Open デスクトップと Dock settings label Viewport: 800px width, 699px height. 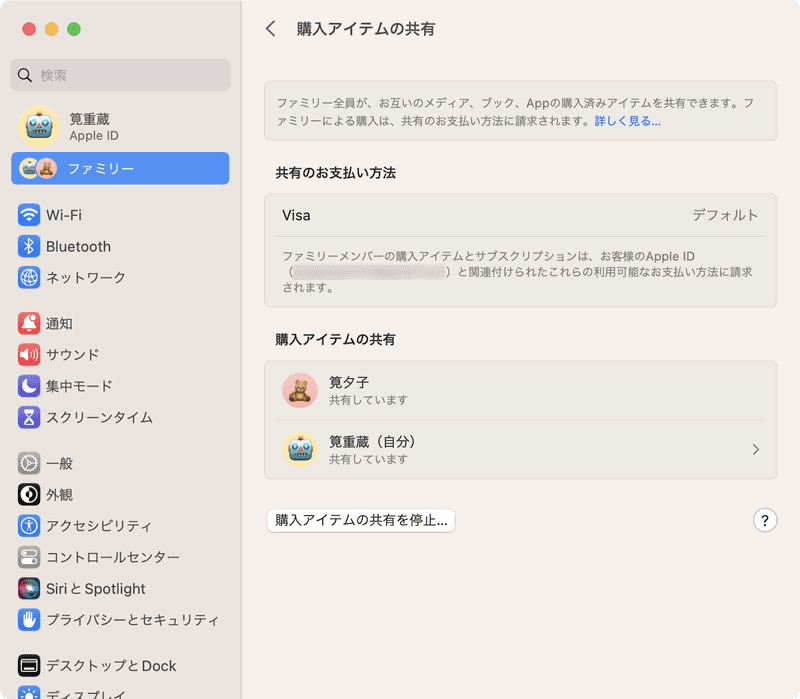coord(111,666)
